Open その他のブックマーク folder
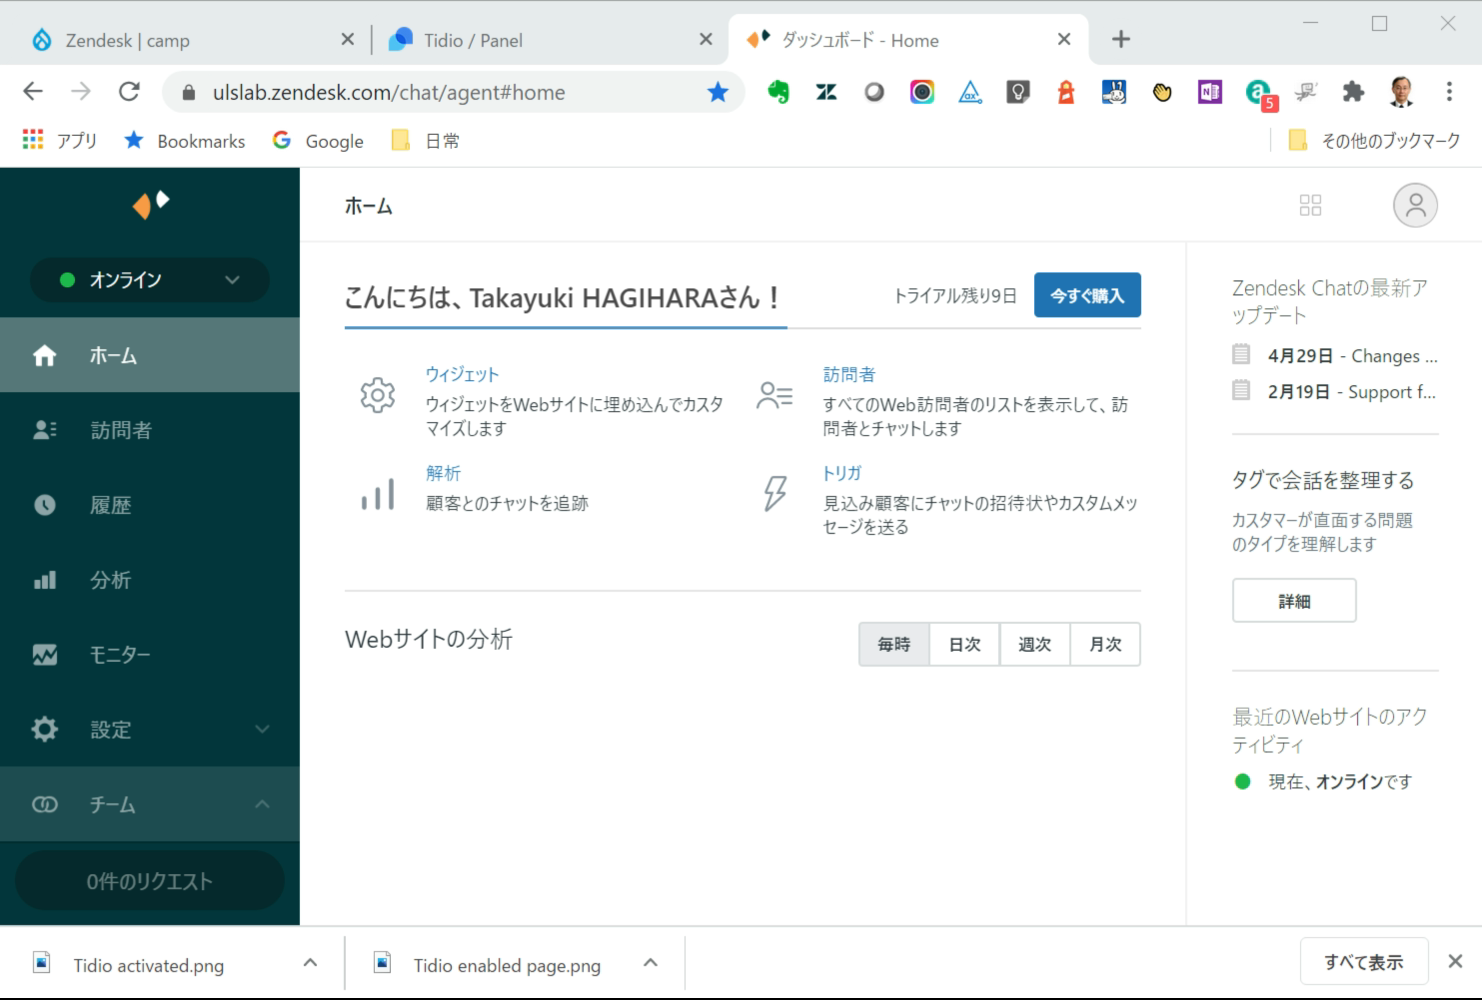The image size is (1482, 1000). [x=1375, y=141]
